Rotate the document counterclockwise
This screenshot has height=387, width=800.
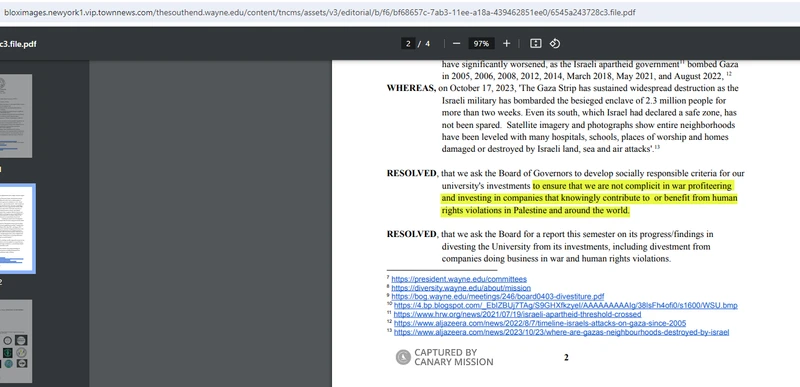coord(555,44)
